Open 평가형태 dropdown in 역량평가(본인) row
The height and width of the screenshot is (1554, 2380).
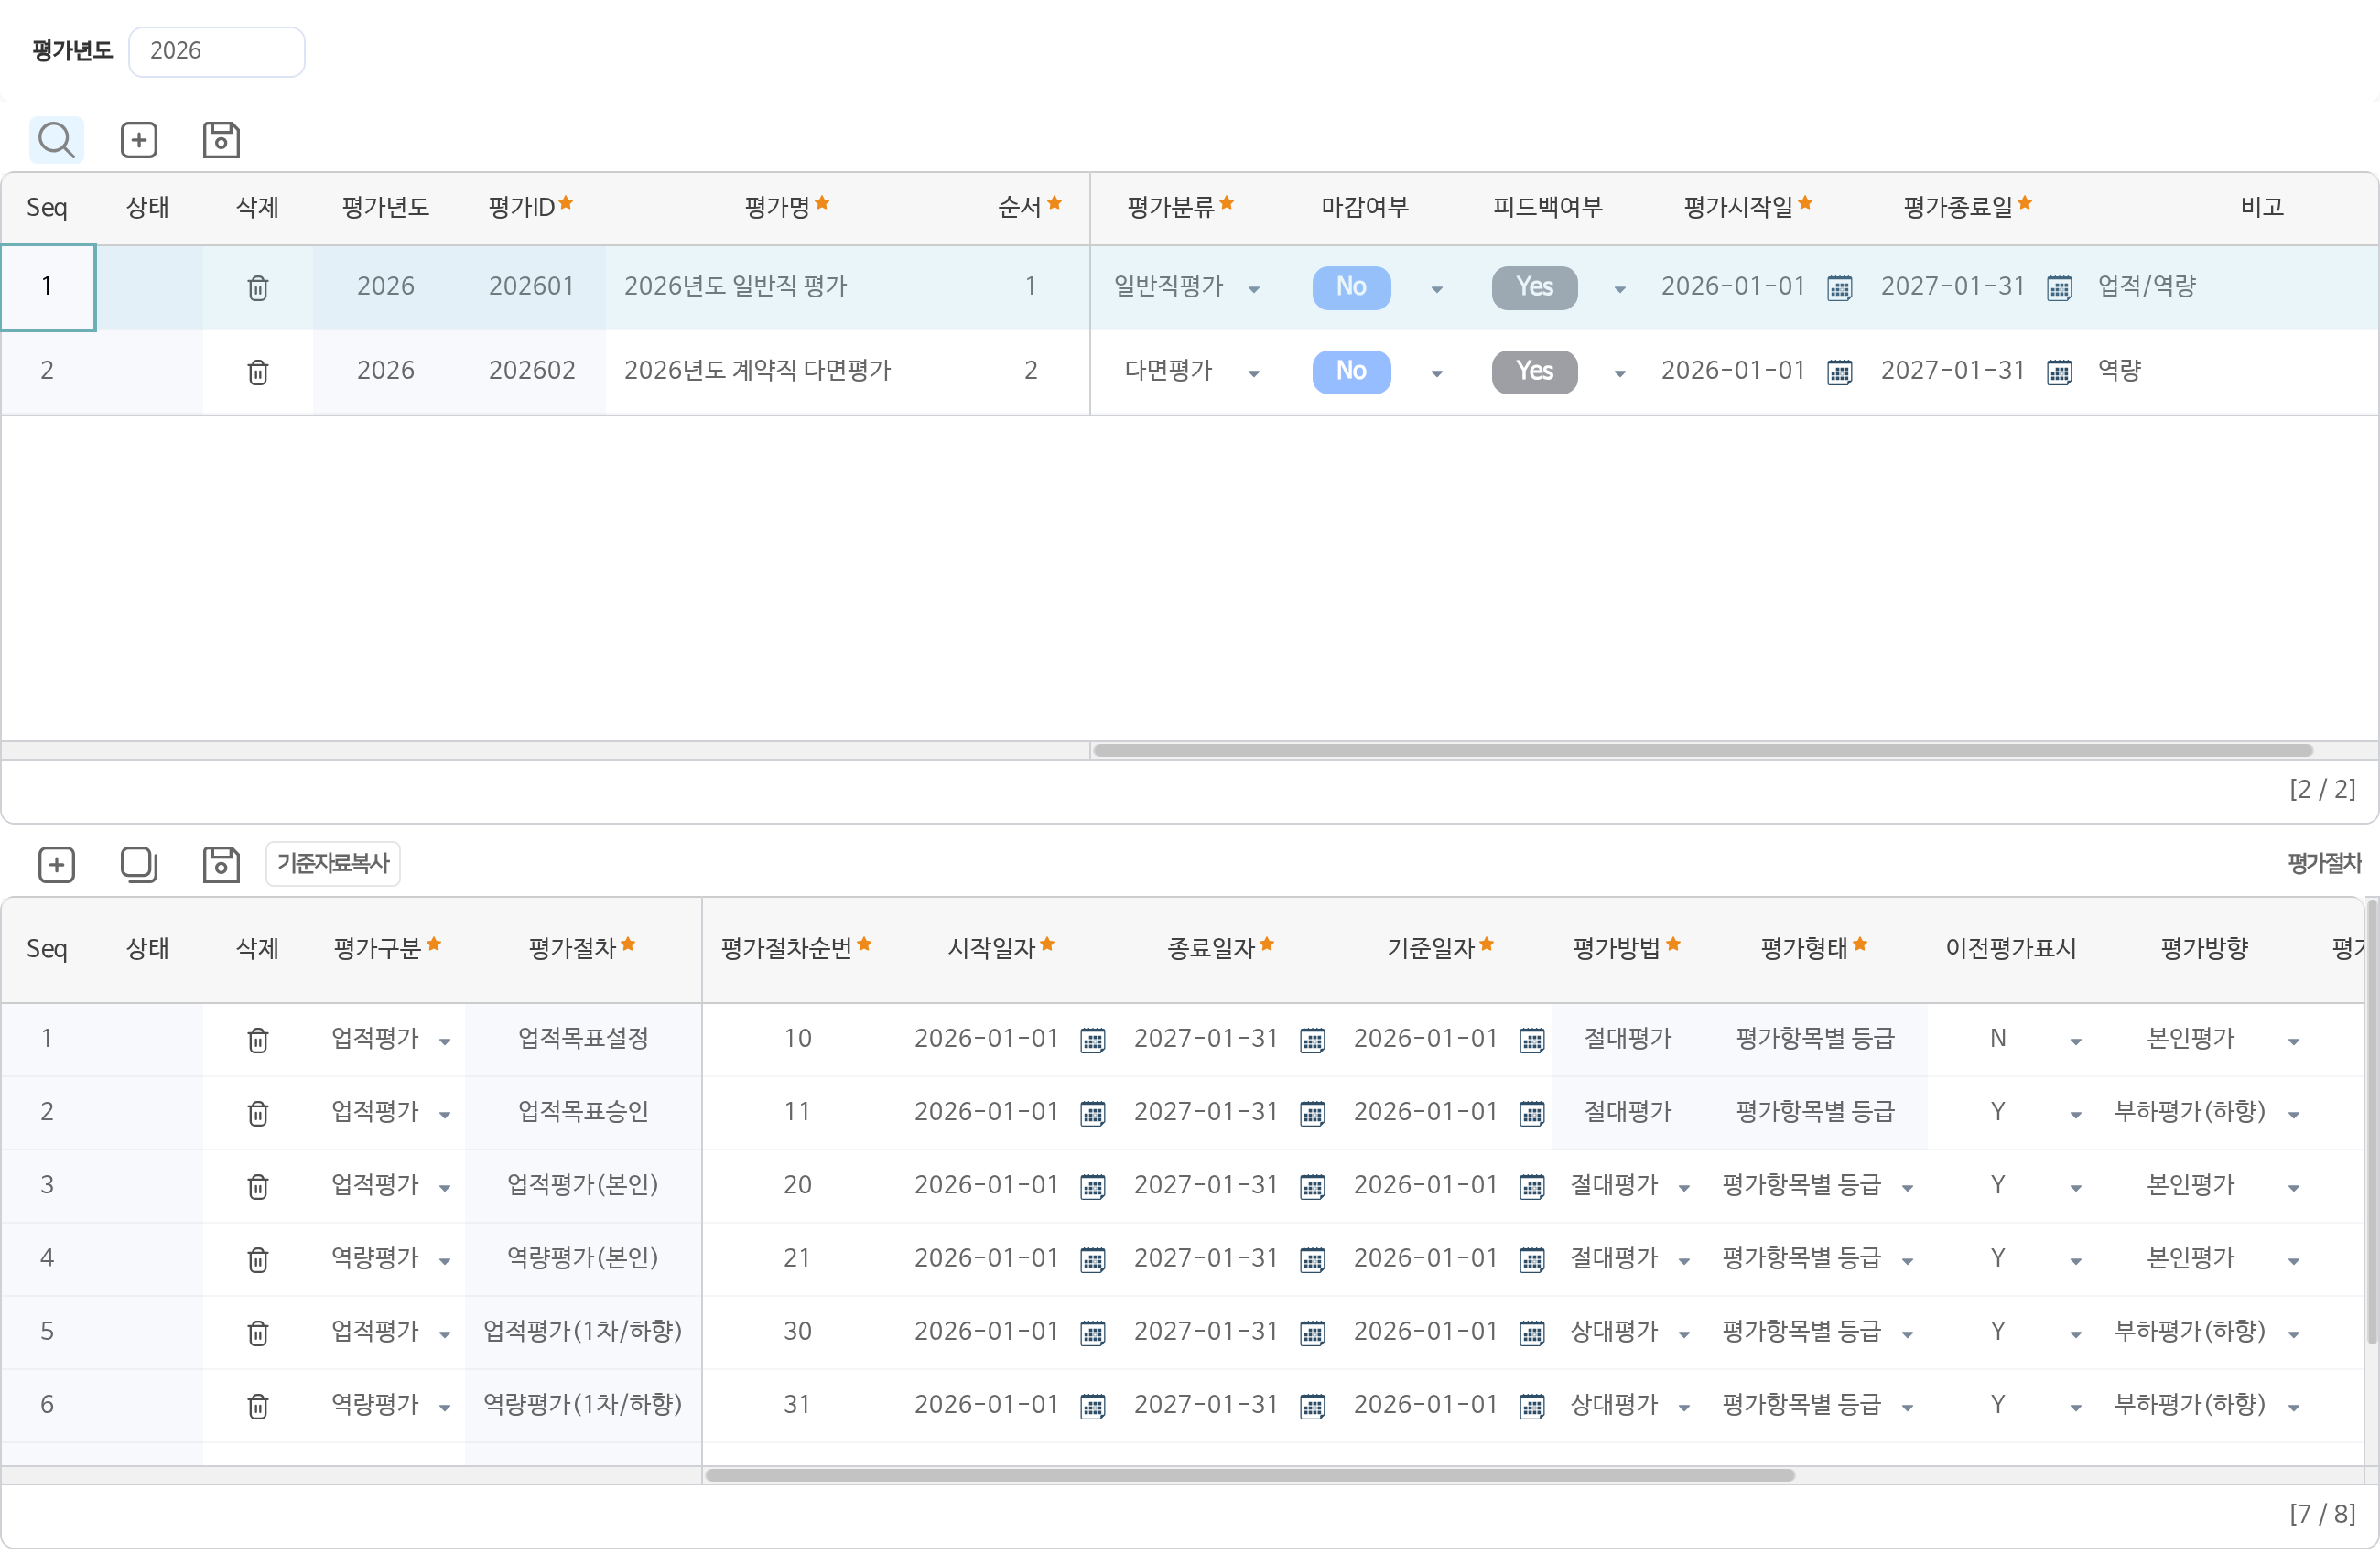click(x=1907, y=1260)
